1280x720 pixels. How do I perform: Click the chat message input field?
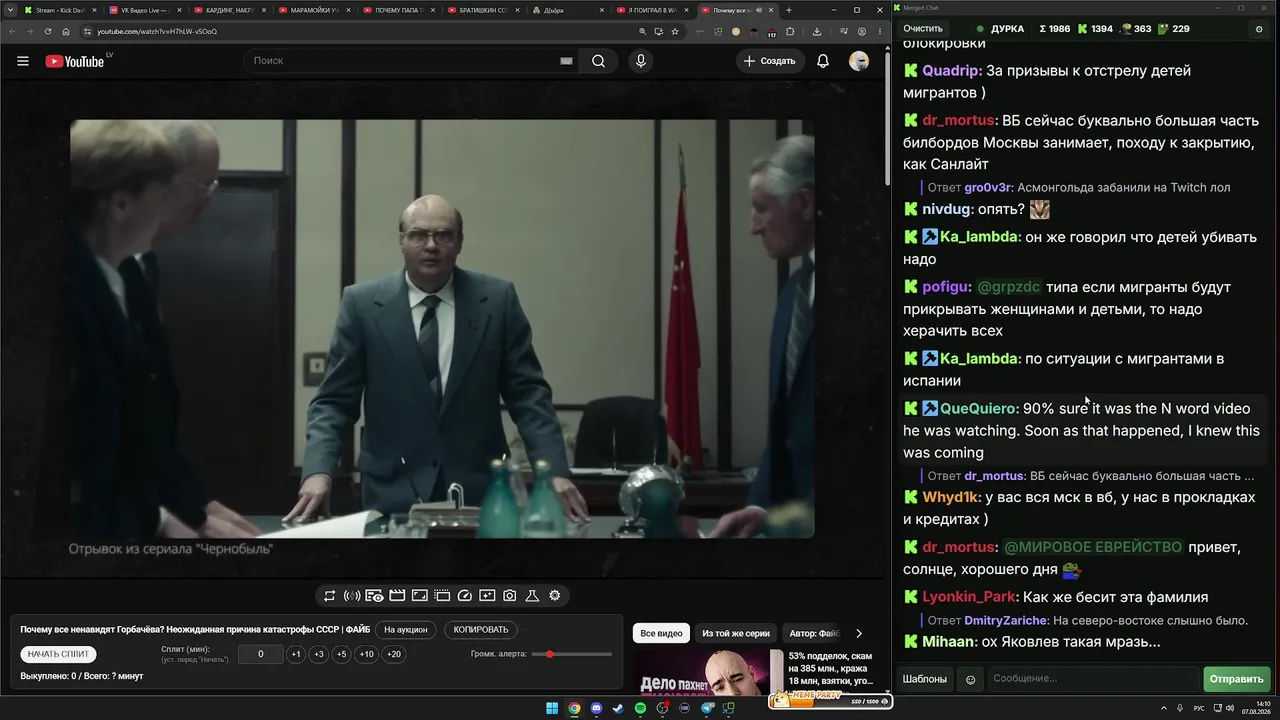click(x=1093, y=679)
